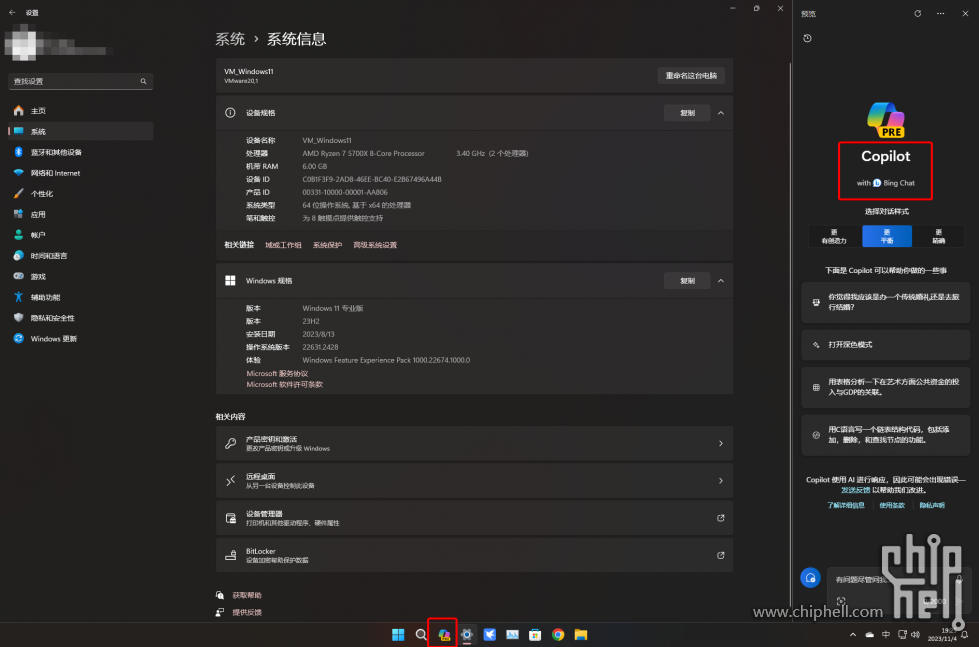Open the 域或工作组 (Domain or workgroup) link
979x647 pixels.
click(x=283, y=245)
